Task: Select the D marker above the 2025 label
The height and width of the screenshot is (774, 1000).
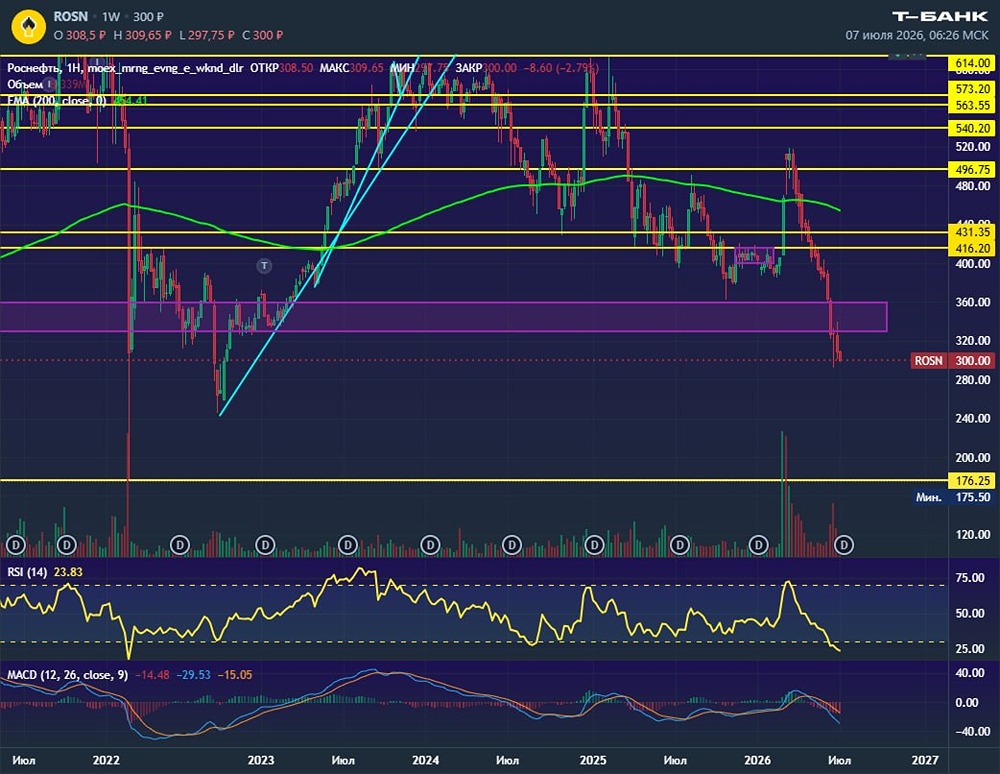Action: pyautogui.click(x=594, y=545)
